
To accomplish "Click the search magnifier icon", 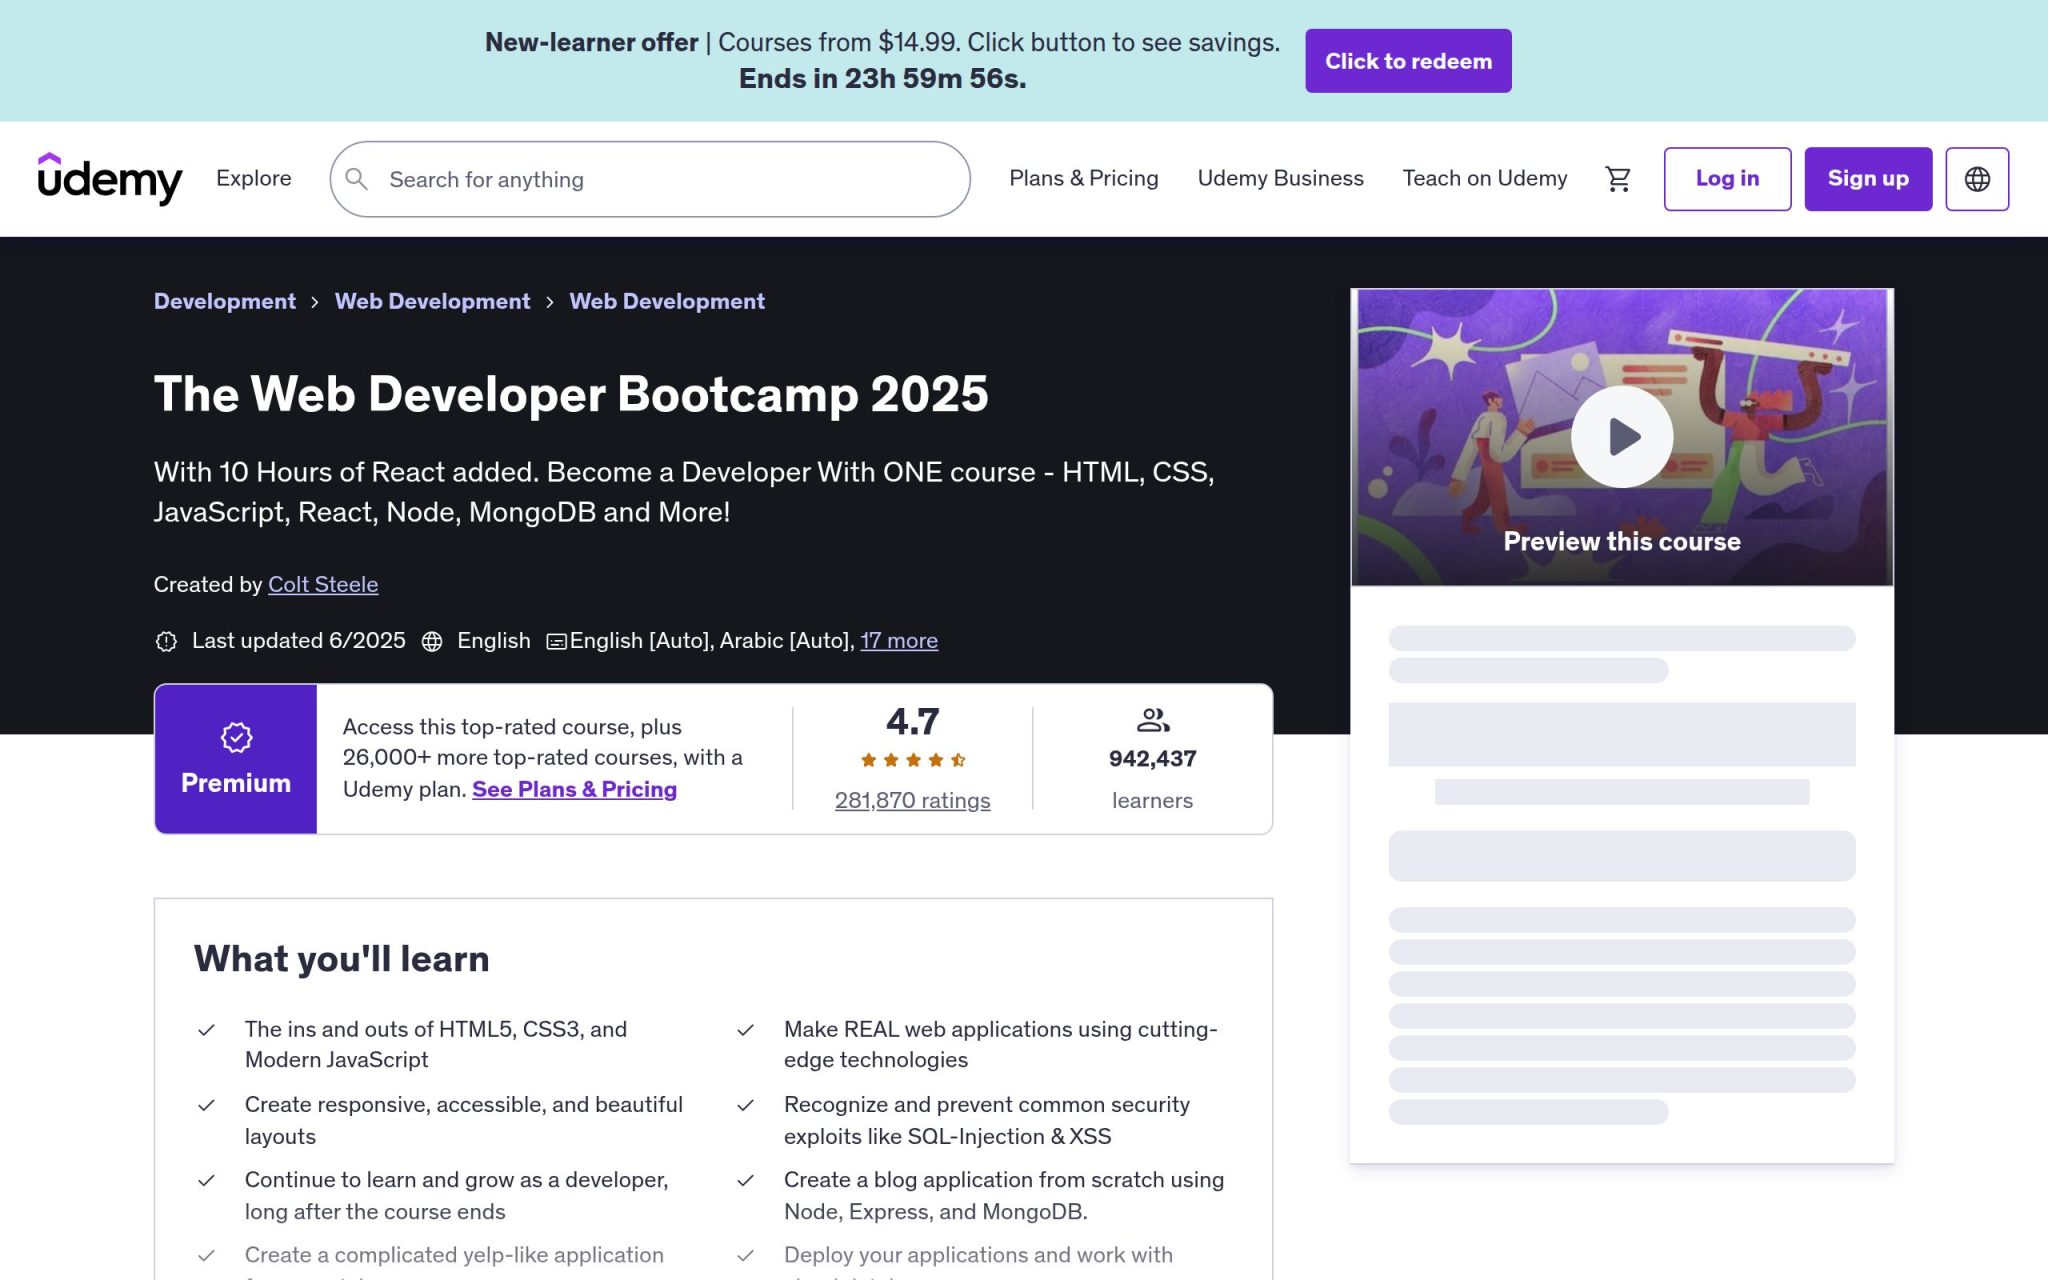I will tap(356, 179).
